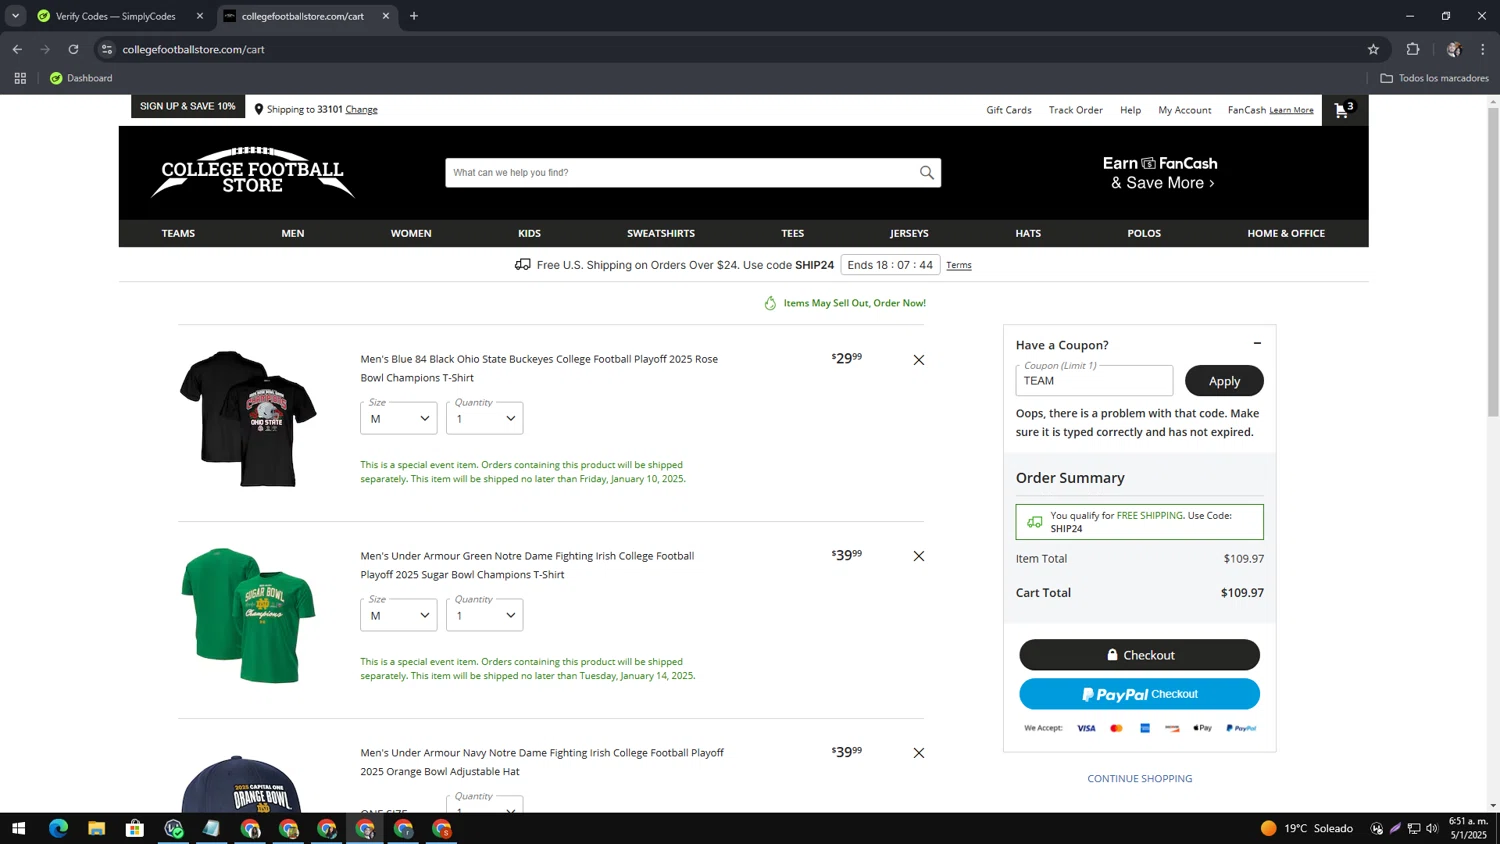Image resolution: width=1500 pixels, height=844 pixels.
Task: Open the Windows Start menu
Action: [18, 828]
